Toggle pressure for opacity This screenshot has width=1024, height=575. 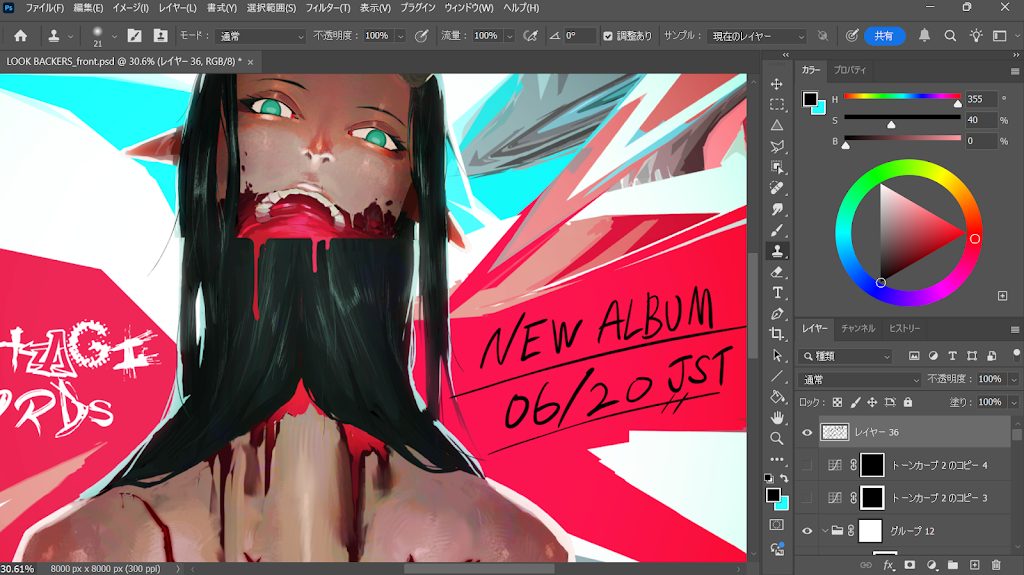422,36
